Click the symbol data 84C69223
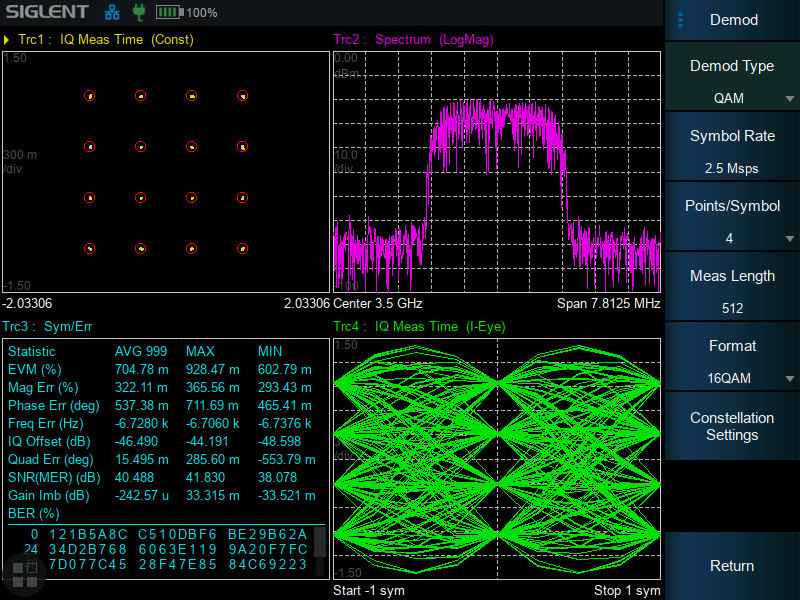This screenshot has height=600, width=800. [x=268, y=564]
